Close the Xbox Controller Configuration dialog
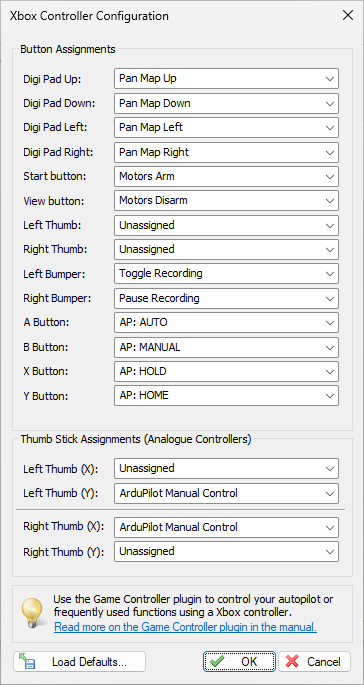 tap(347, 16)
